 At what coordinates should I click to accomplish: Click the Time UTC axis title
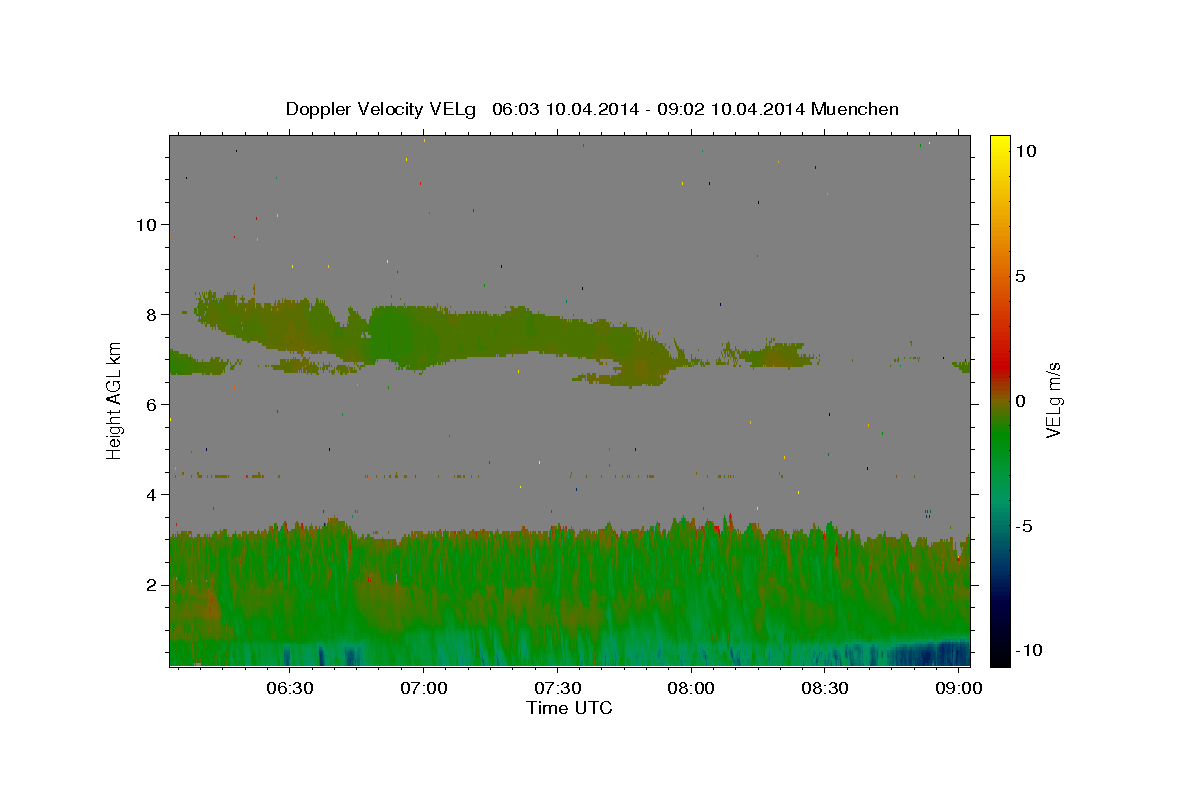[569, 708]
